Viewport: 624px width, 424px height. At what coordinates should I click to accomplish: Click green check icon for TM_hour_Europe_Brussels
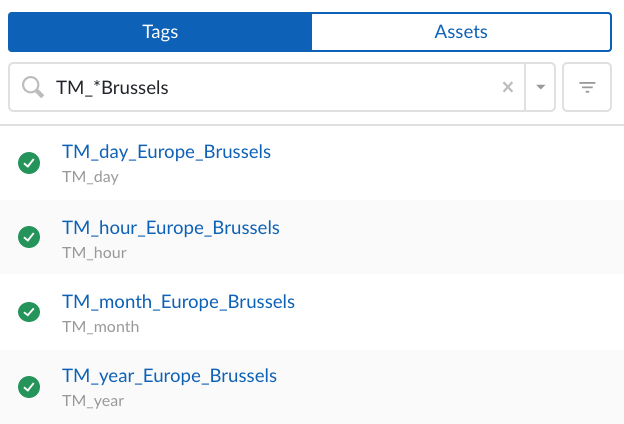30,238
